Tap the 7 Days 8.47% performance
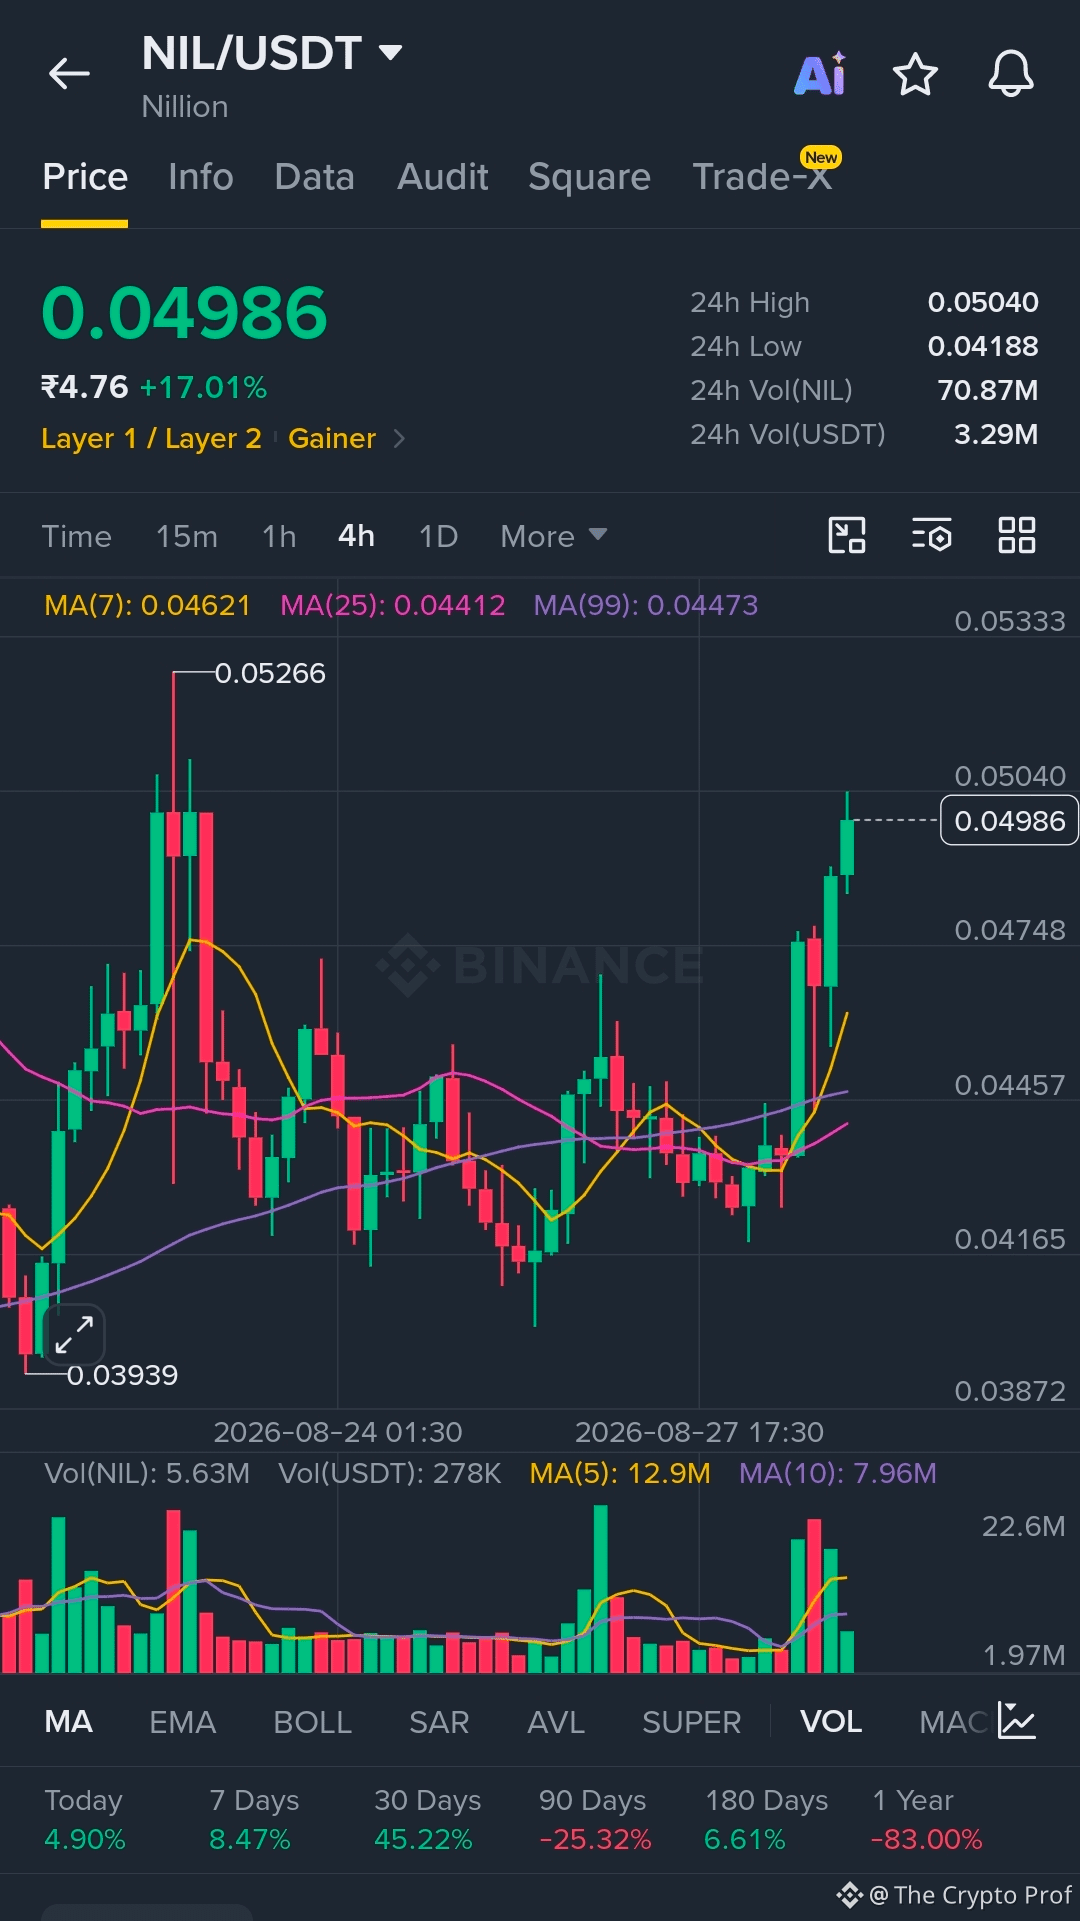 [x=254, y=1819]
